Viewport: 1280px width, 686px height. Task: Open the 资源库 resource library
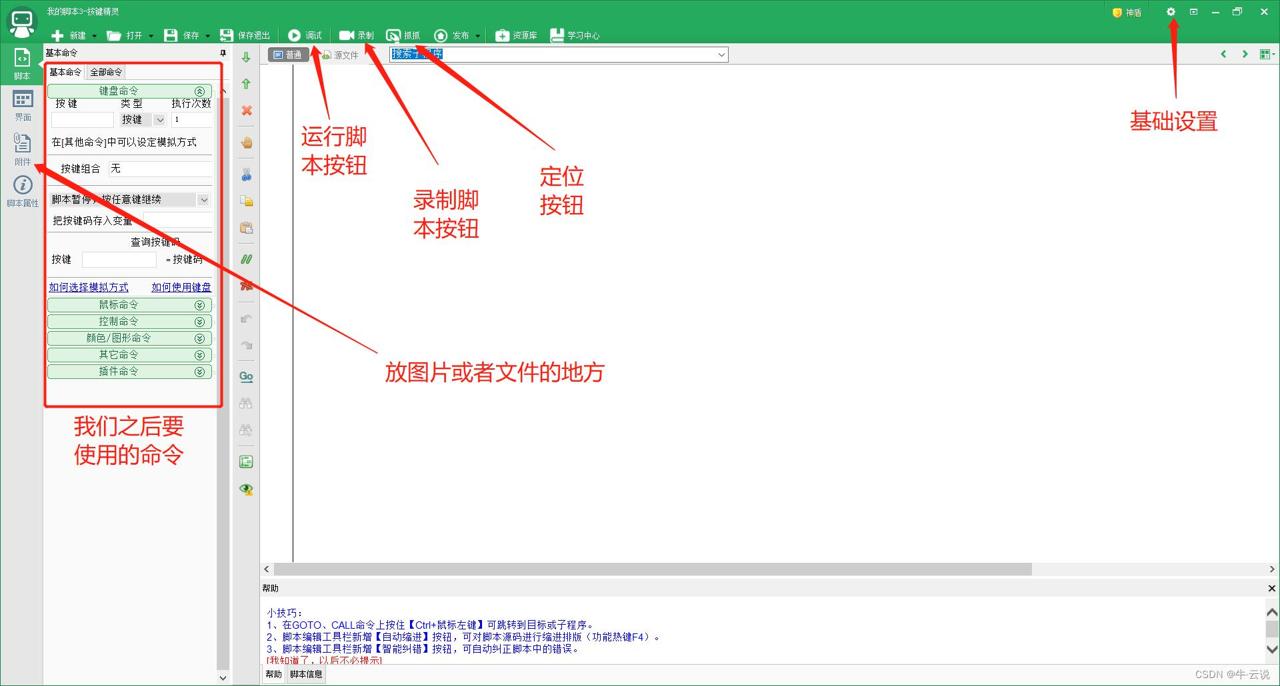click(516, 34)
